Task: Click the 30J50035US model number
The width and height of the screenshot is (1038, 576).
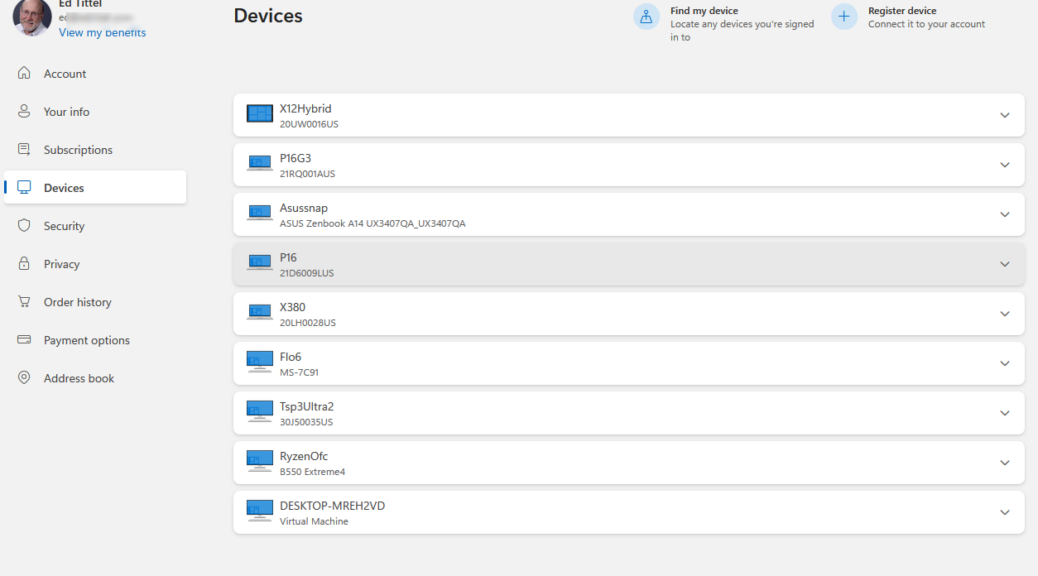Action: tap(306, 422)
